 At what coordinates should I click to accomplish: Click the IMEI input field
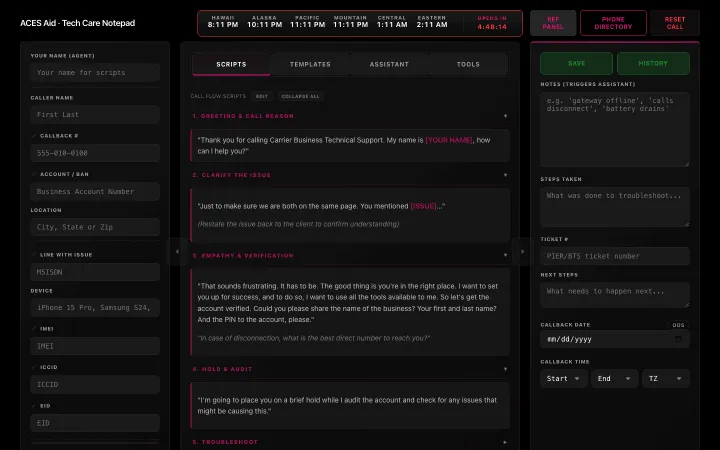coord(95,346)
